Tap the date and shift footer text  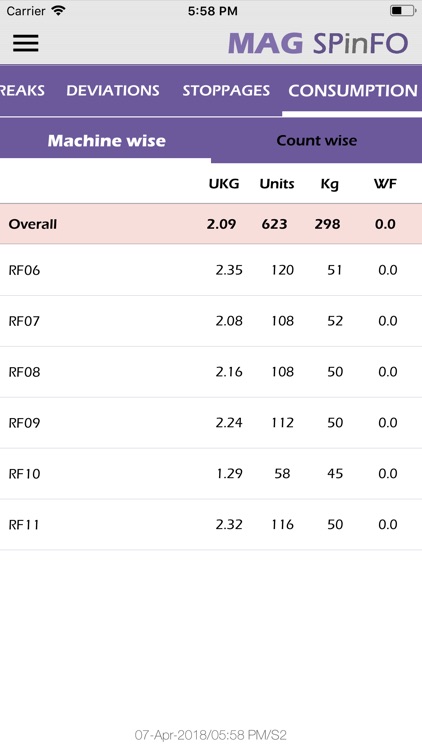(211, 735)
